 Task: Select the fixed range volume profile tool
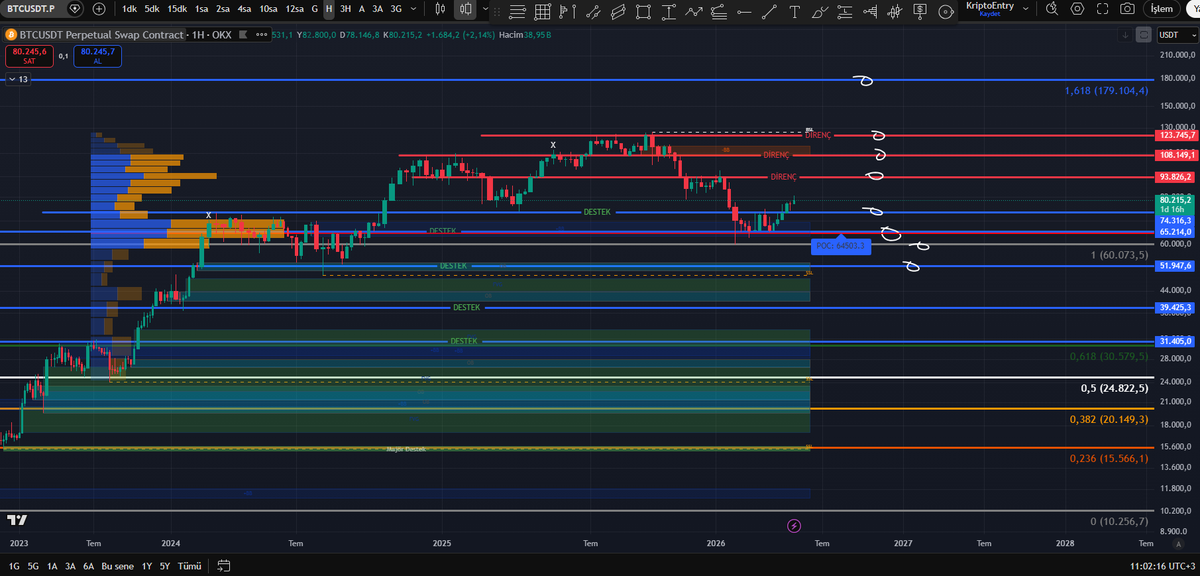click(x=869, y=11)
